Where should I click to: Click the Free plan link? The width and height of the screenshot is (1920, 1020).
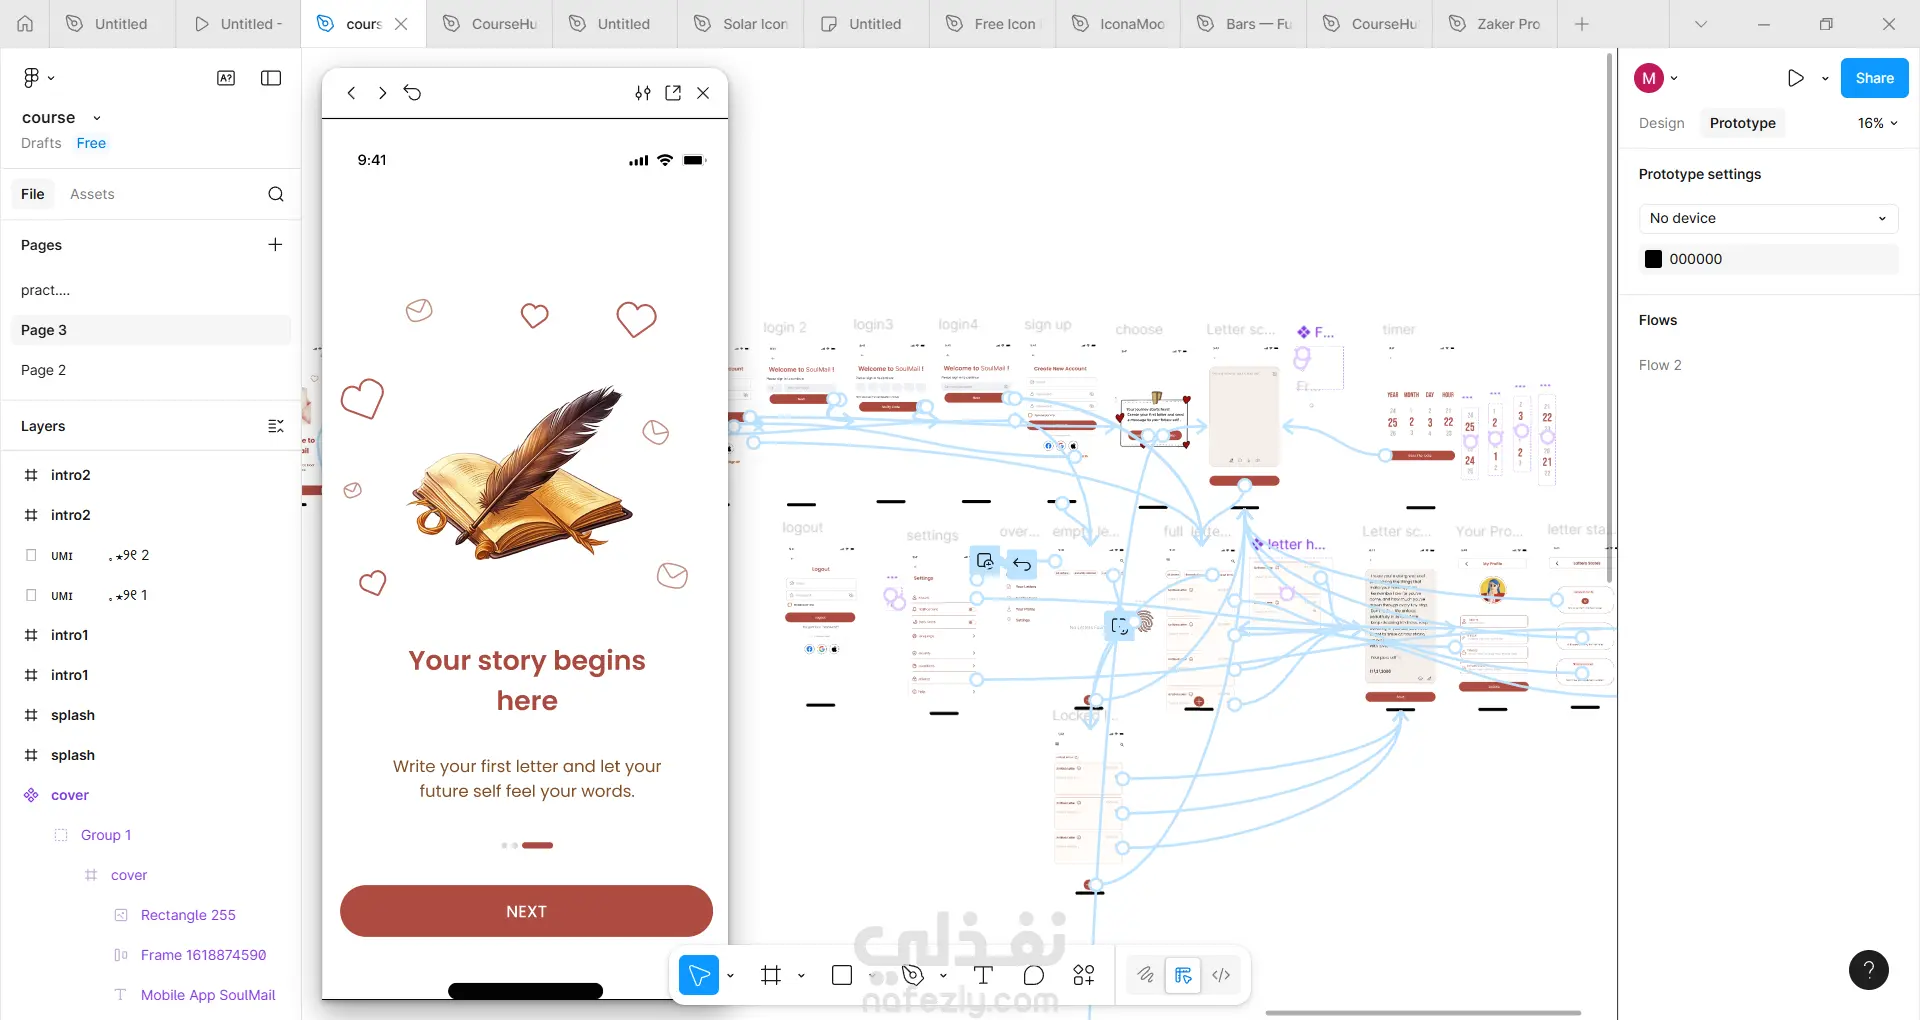[x=91, y=143]
